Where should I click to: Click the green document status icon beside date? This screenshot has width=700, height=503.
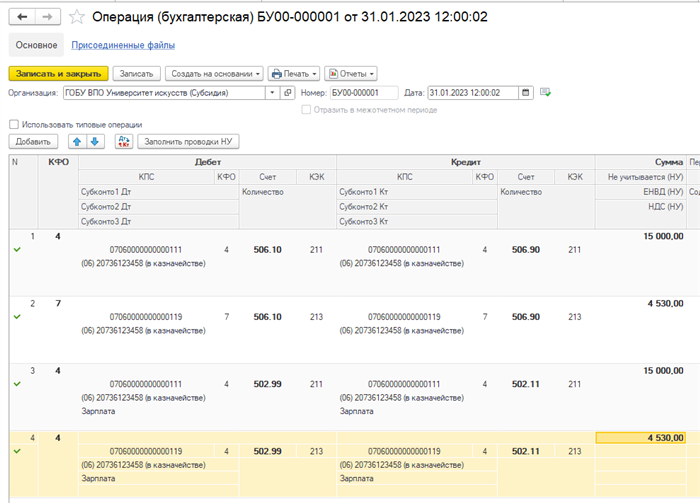click(545, 92)
